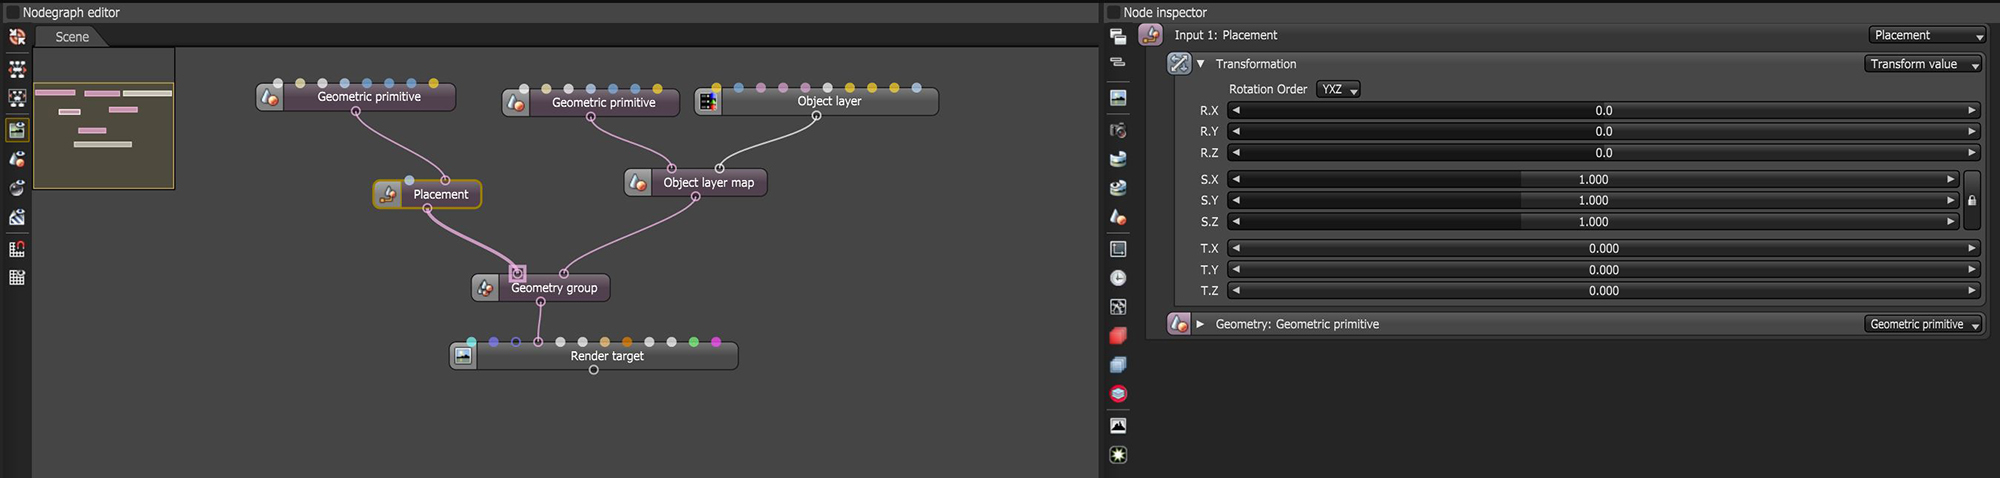The height and width of the screenshot is (478, 2000).
Task: Open geometry shortcut icon in Node inspector sidebar
Action: [1118, 217]
